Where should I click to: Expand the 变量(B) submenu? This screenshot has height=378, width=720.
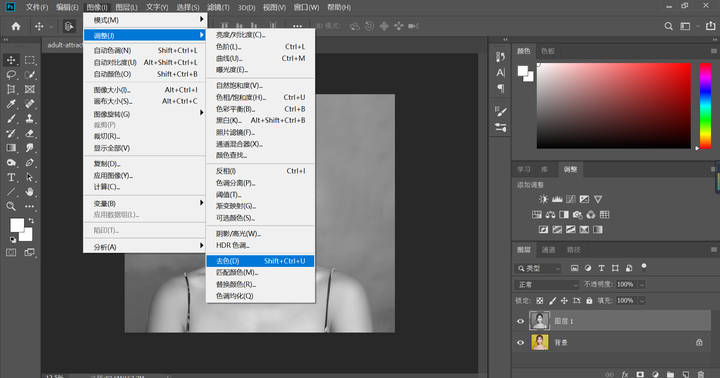pyautogui.click(x=145, y=203)
